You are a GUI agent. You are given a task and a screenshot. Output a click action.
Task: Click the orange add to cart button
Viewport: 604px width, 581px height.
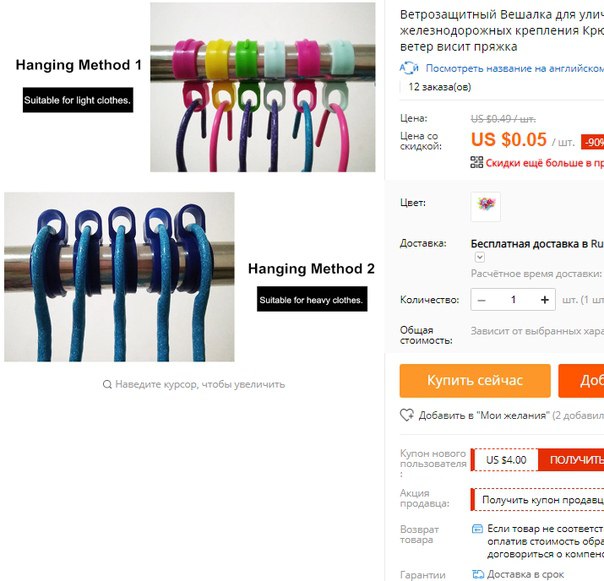[x=581, y=381]
